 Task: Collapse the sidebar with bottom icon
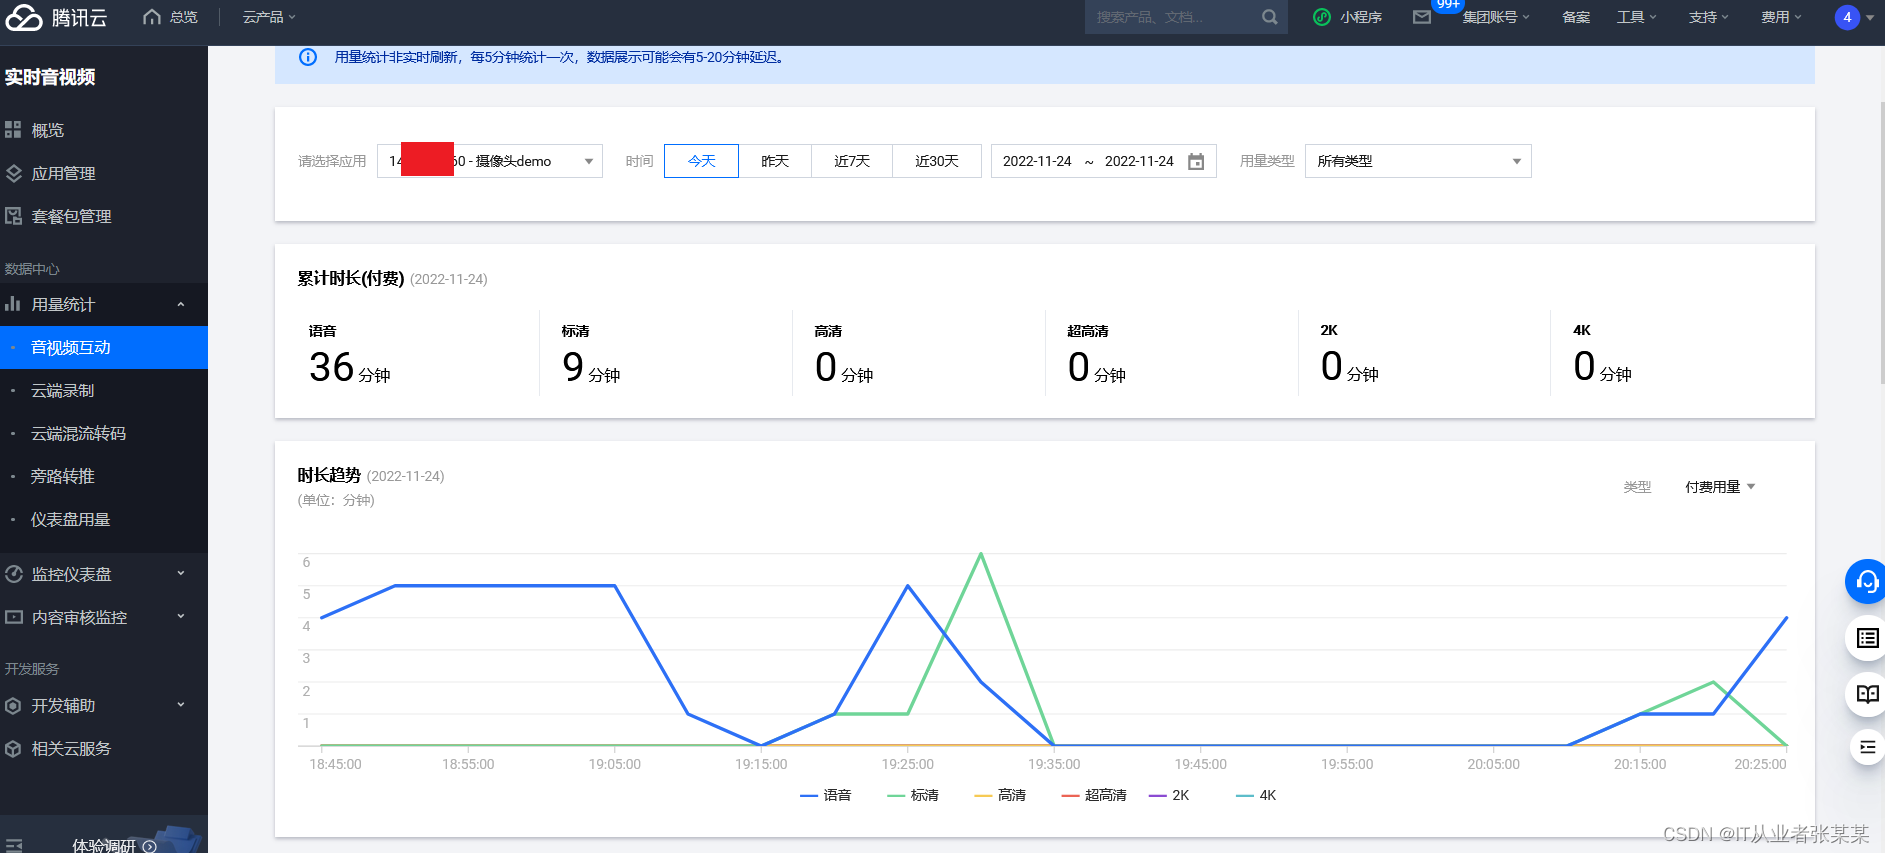[14, 845]
